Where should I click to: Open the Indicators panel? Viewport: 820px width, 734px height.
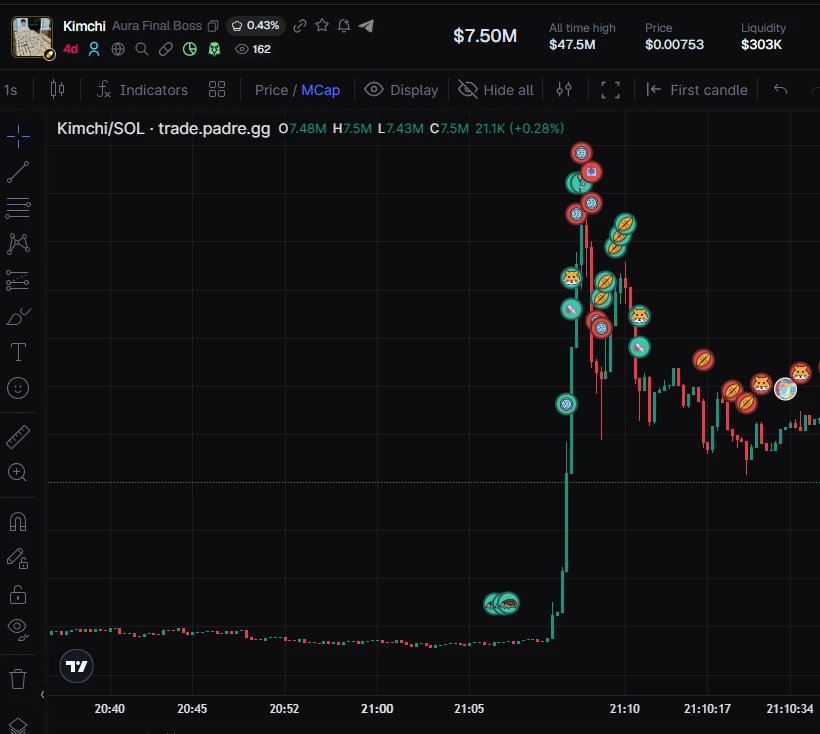pos(142,90)
